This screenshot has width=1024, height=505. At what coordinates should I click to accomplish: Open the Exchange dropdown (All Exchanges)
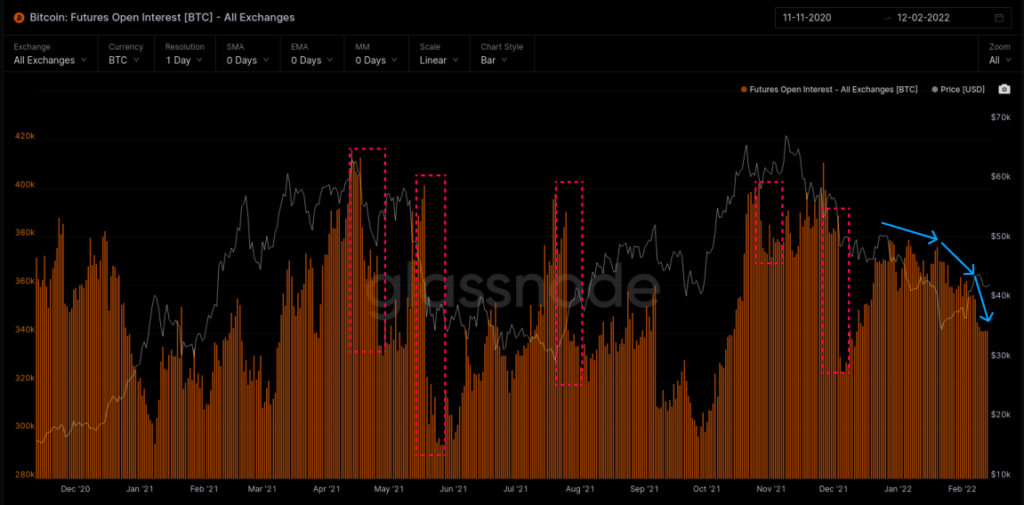pyautogui.click(x=50, y=60)
